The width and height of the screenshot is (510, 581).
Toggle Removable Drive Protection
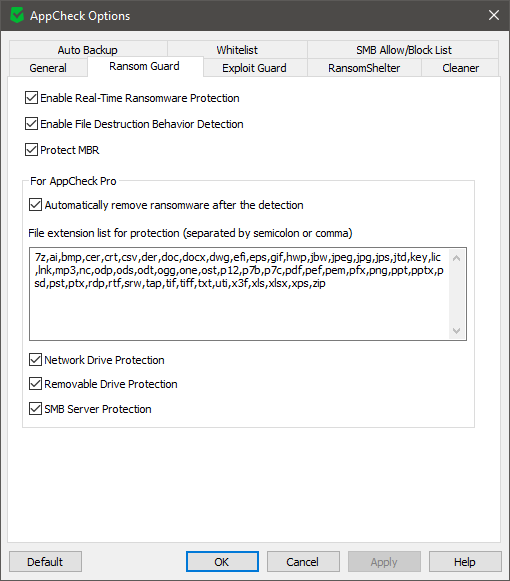coord(36,384)
